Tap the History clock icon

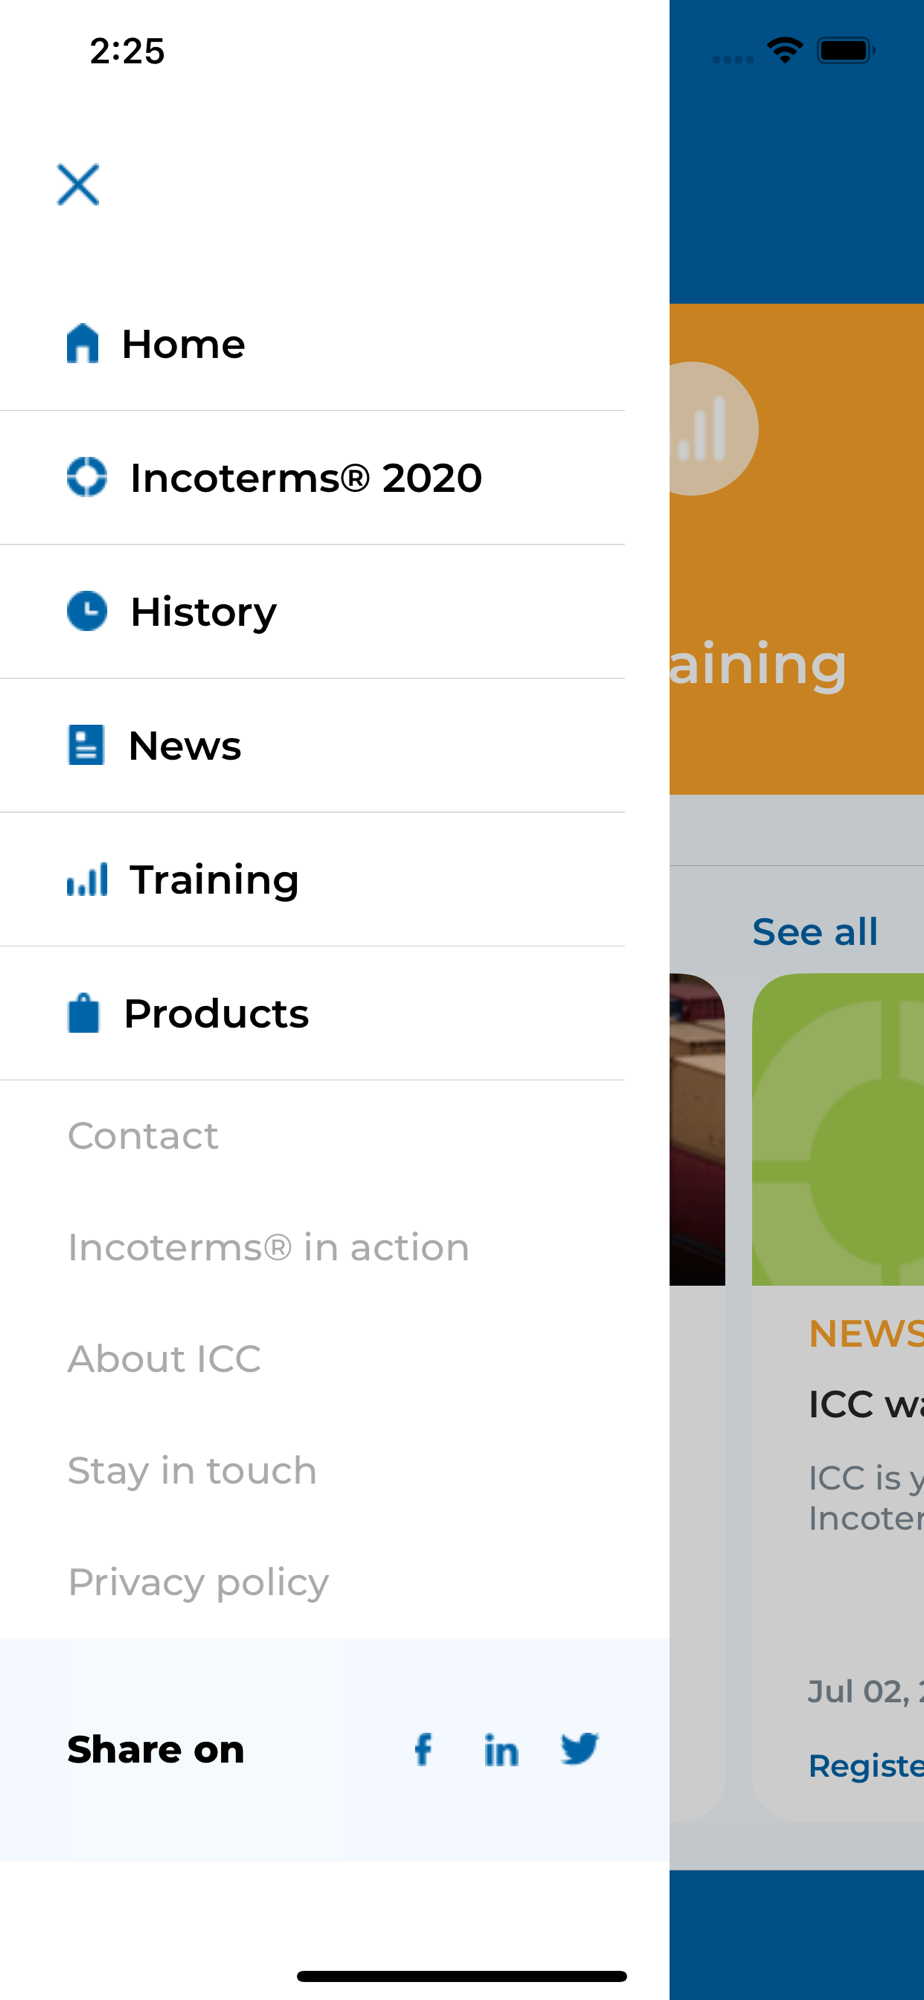[87, 611]
